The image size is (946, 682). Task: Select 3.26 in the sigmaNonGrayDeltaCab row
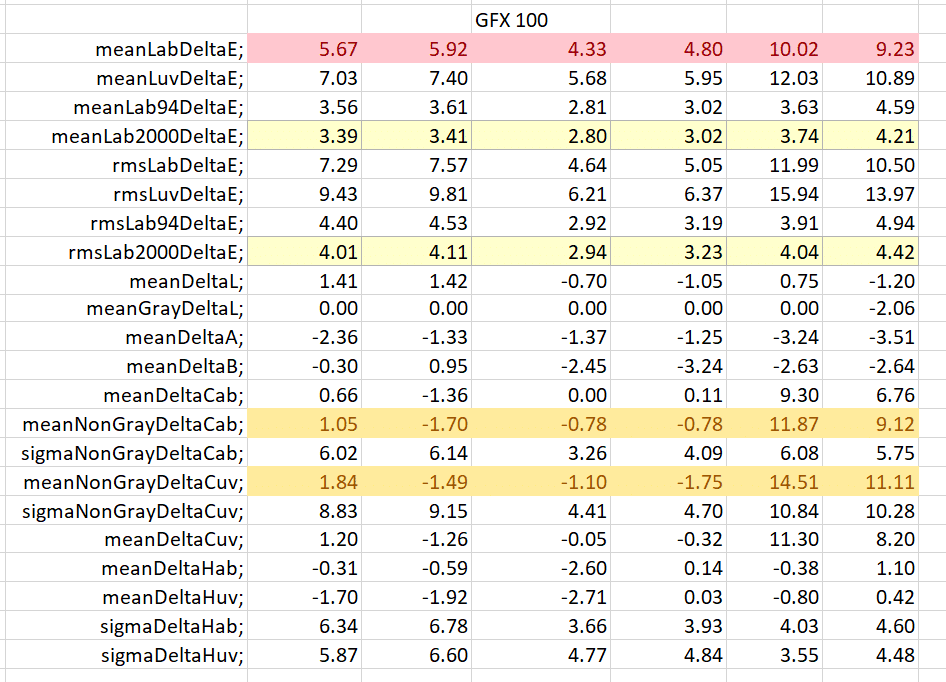[587, 453]
